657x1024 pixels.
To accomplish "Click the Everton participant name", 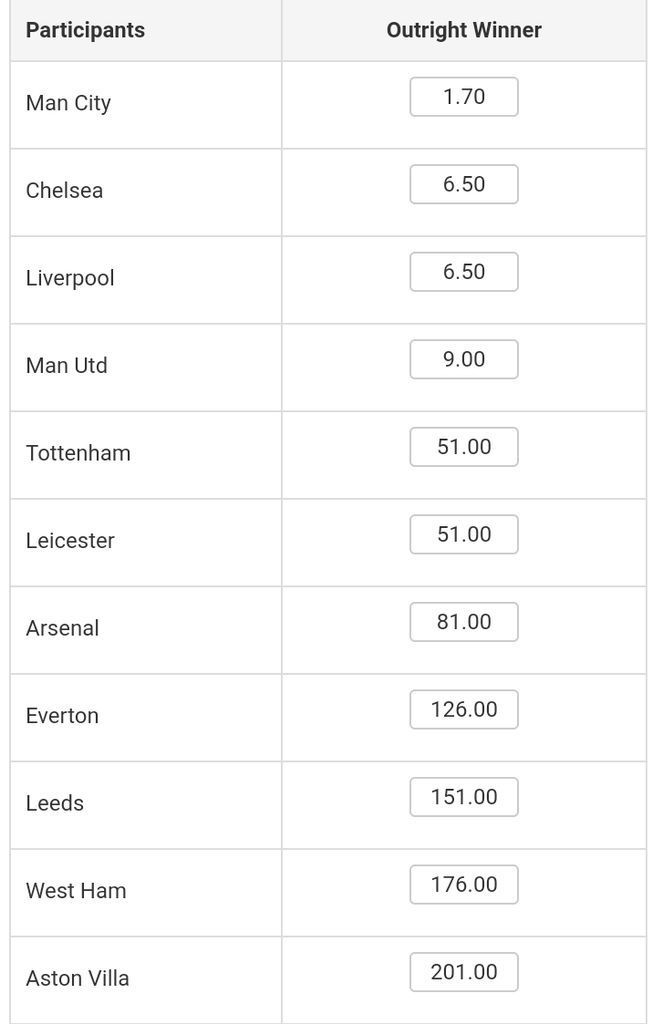I will [x=63, y=716].
